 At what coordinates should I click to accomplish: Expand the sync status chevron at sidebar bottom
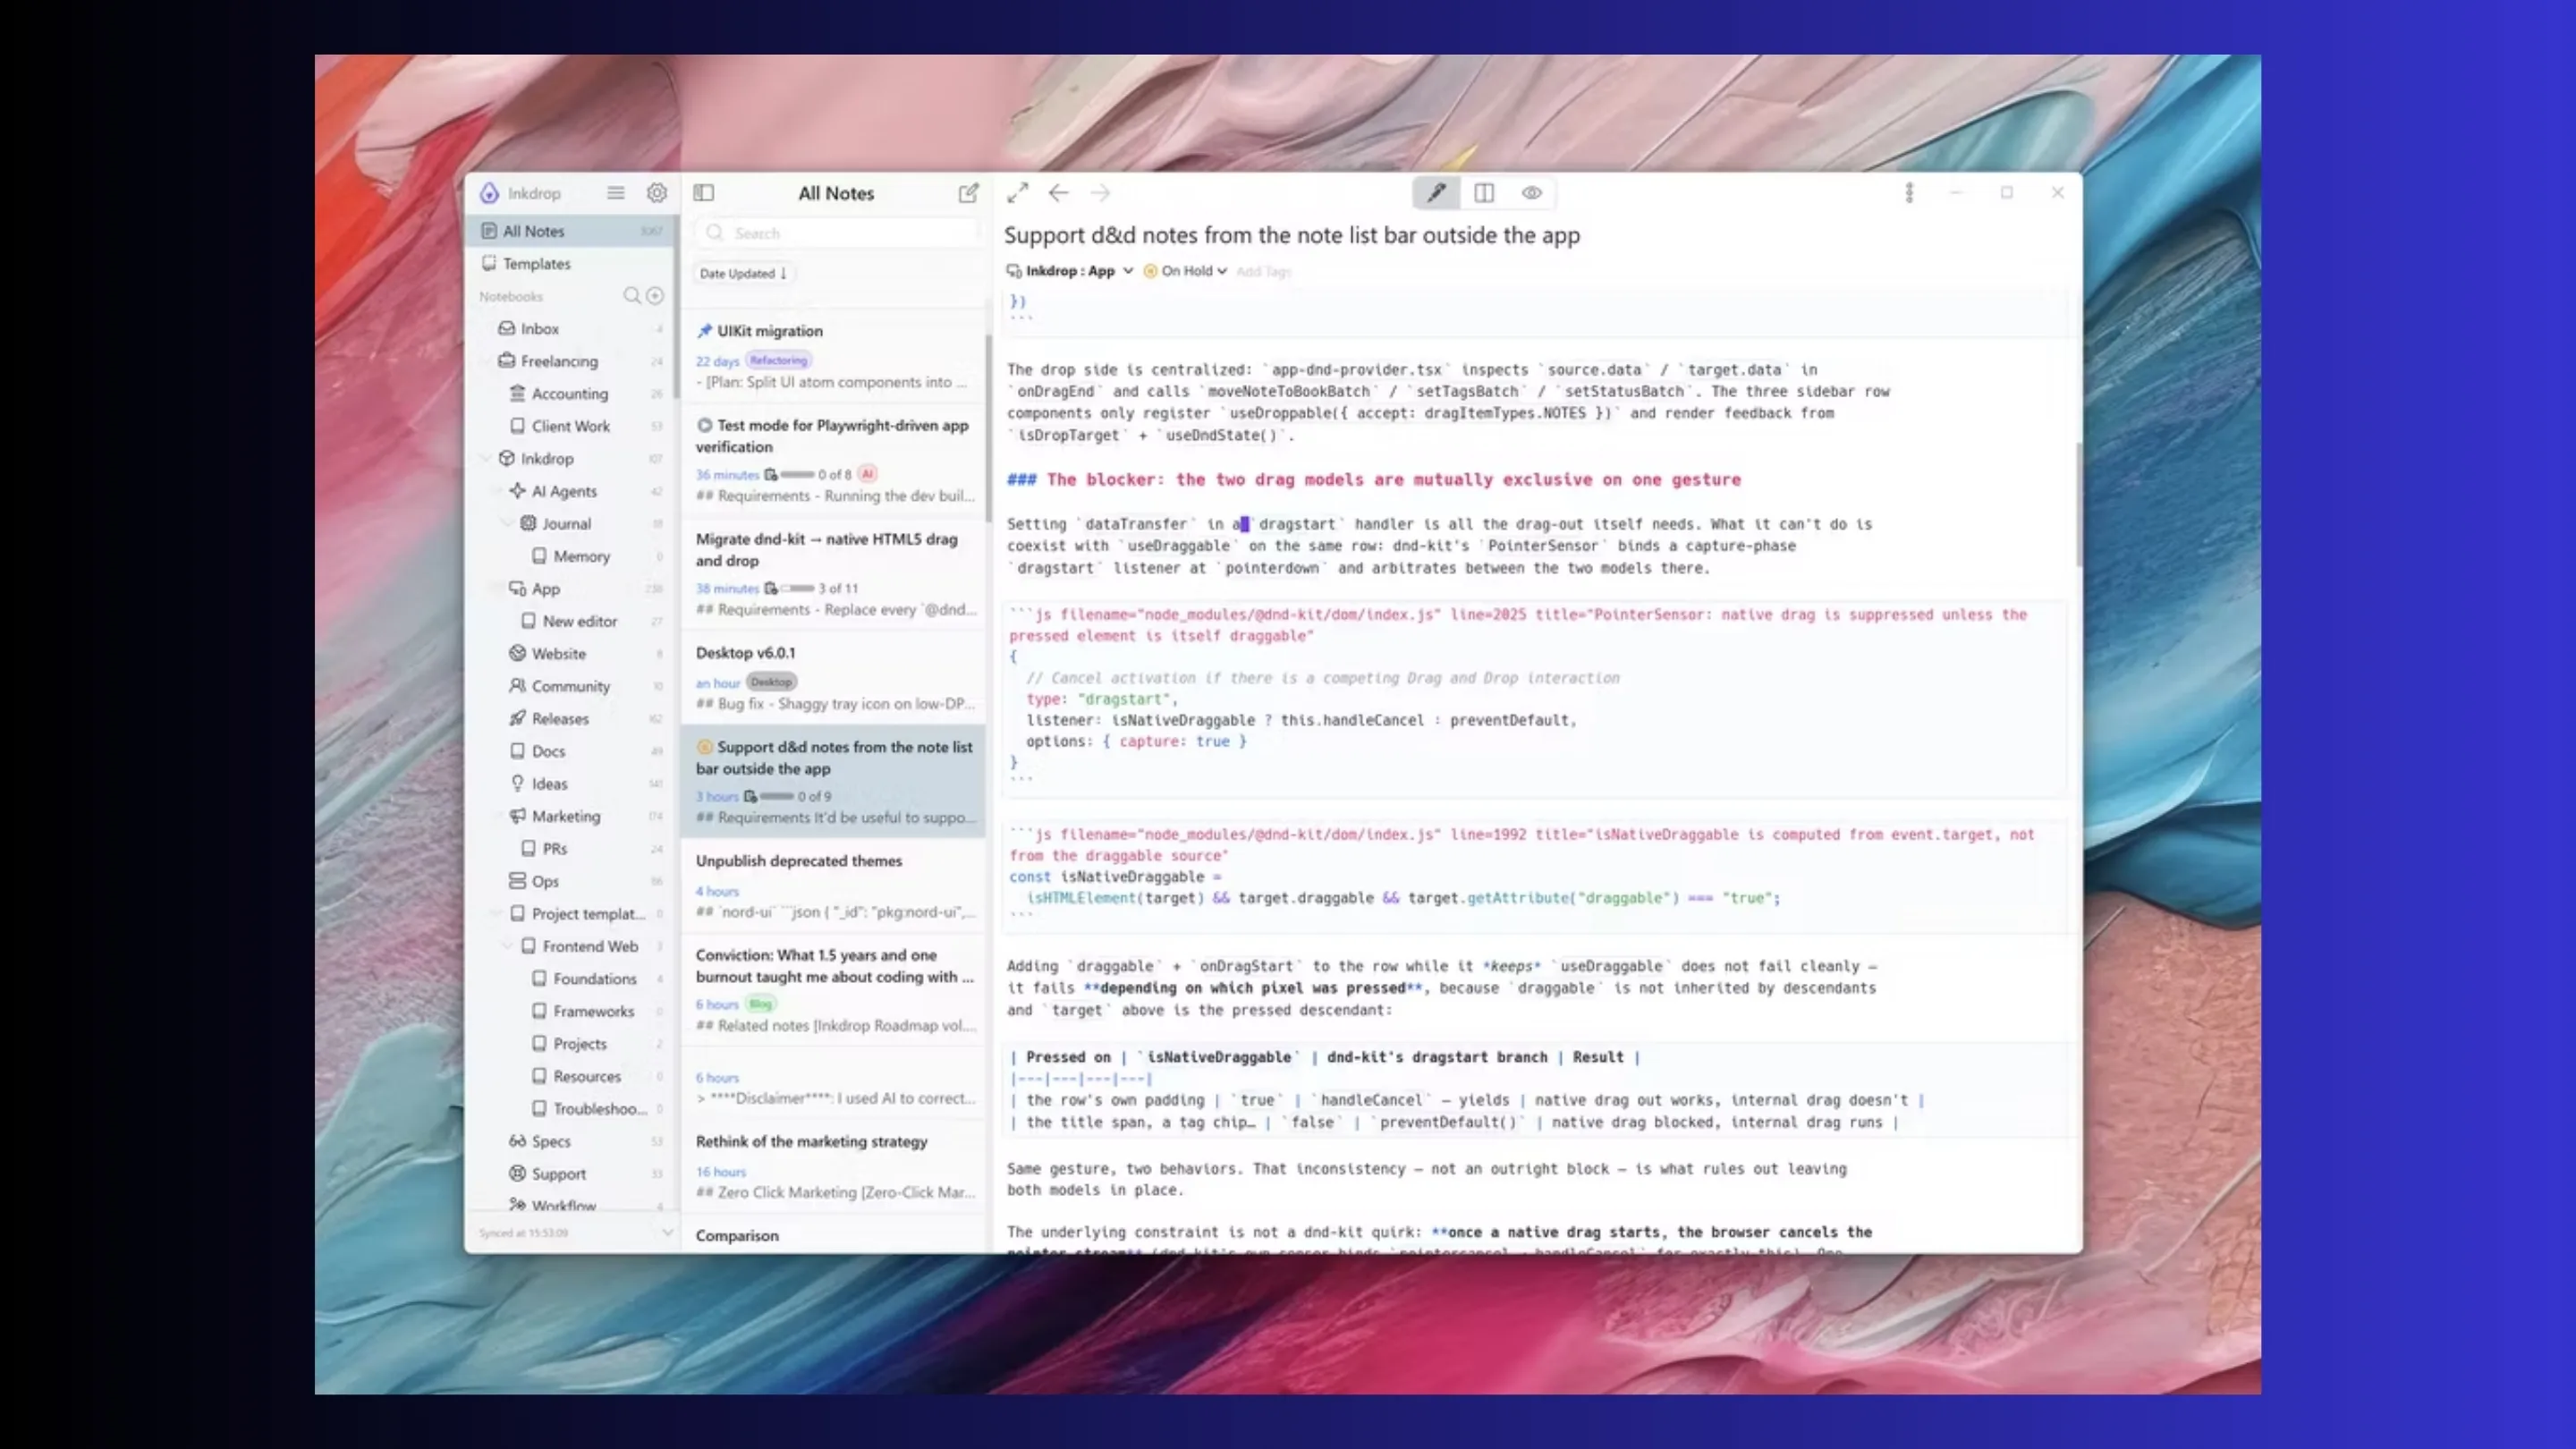(668, 1232)
